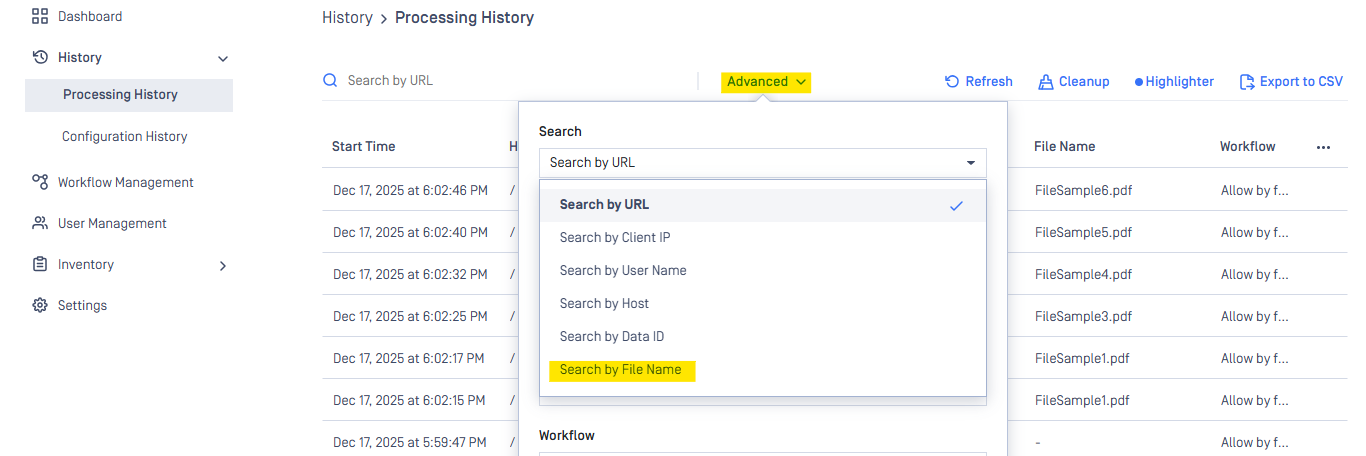Click the History clock icon in sidebar
Screen dimensions: 1366x456
(x=40, y=57)
